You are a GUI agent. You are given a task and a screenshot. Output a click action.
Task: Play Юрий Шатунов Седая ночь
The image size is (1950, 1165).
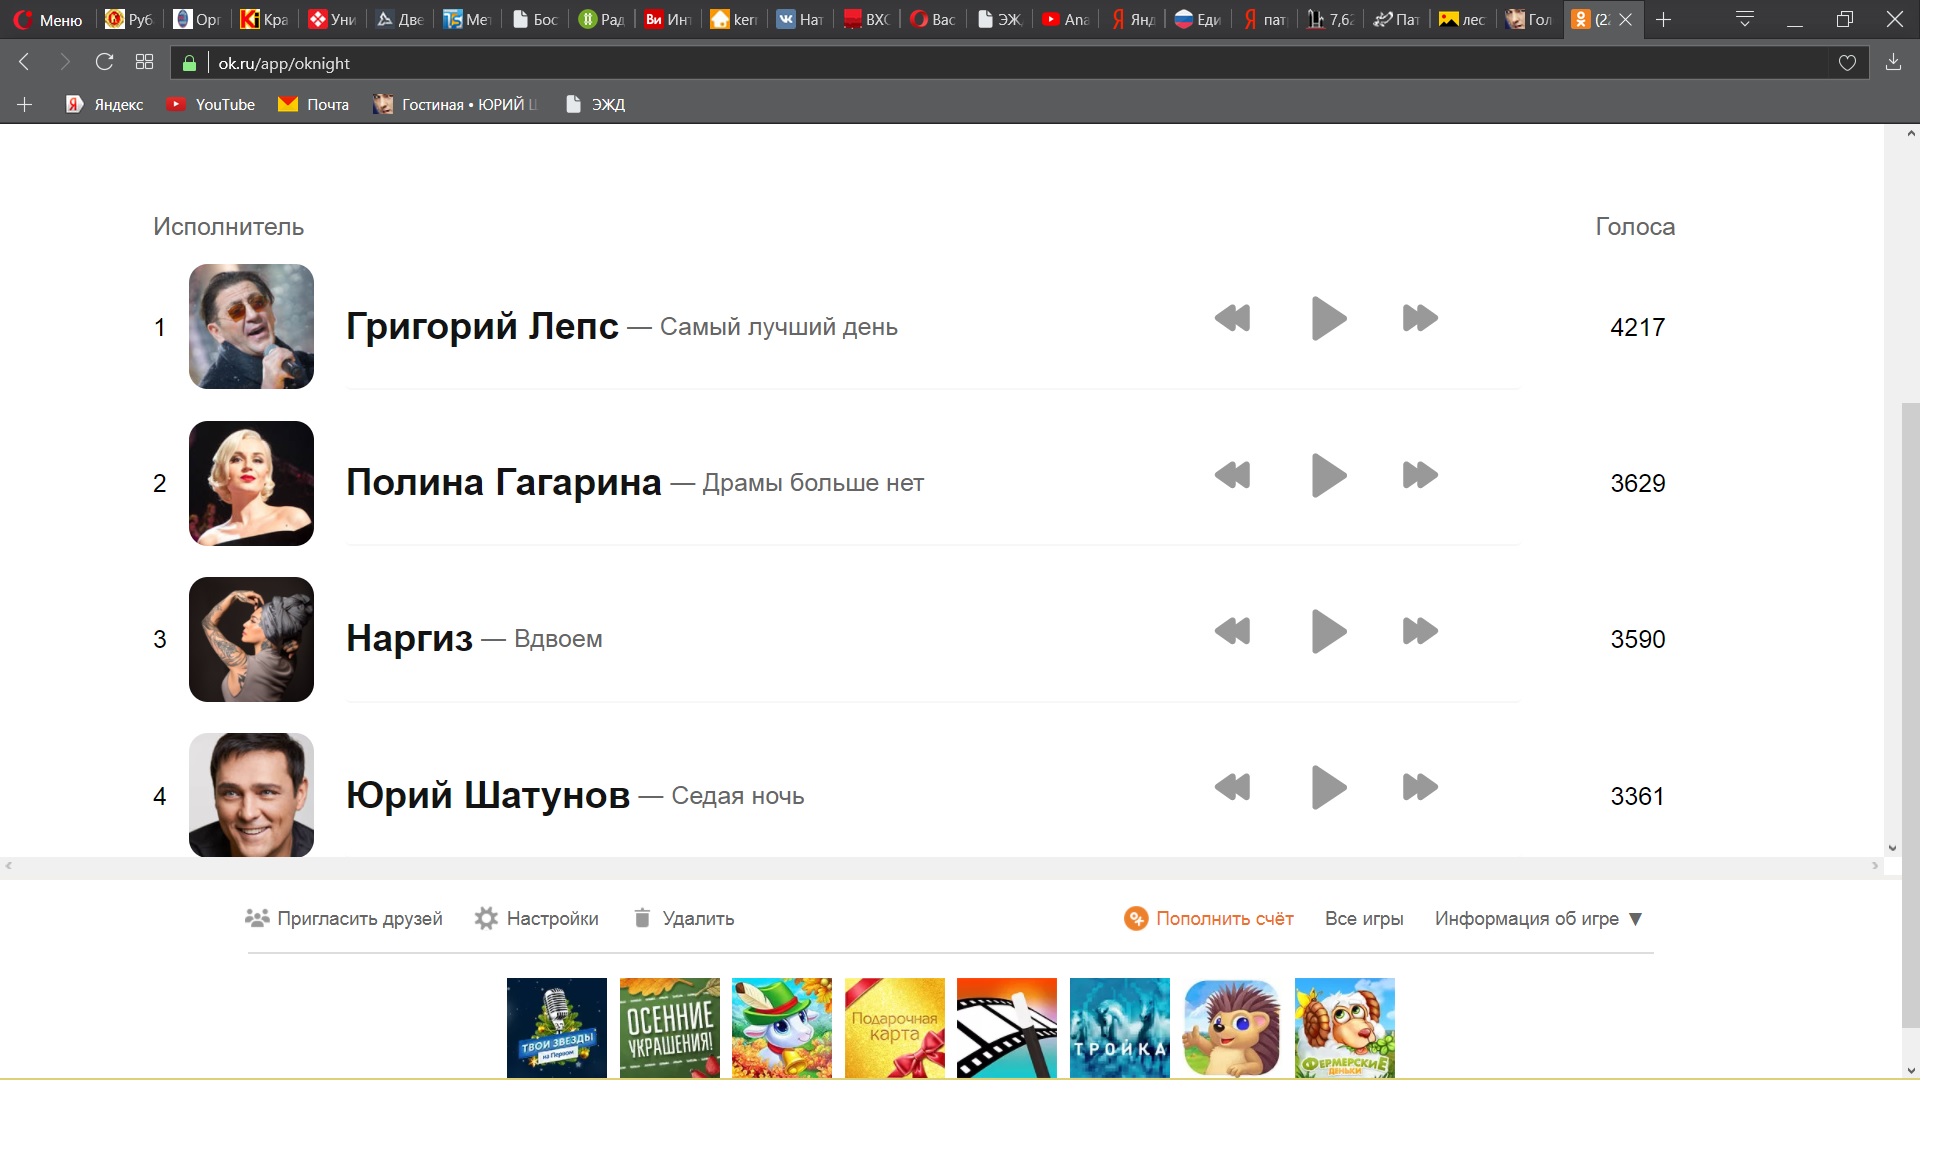click(1328, 787)
